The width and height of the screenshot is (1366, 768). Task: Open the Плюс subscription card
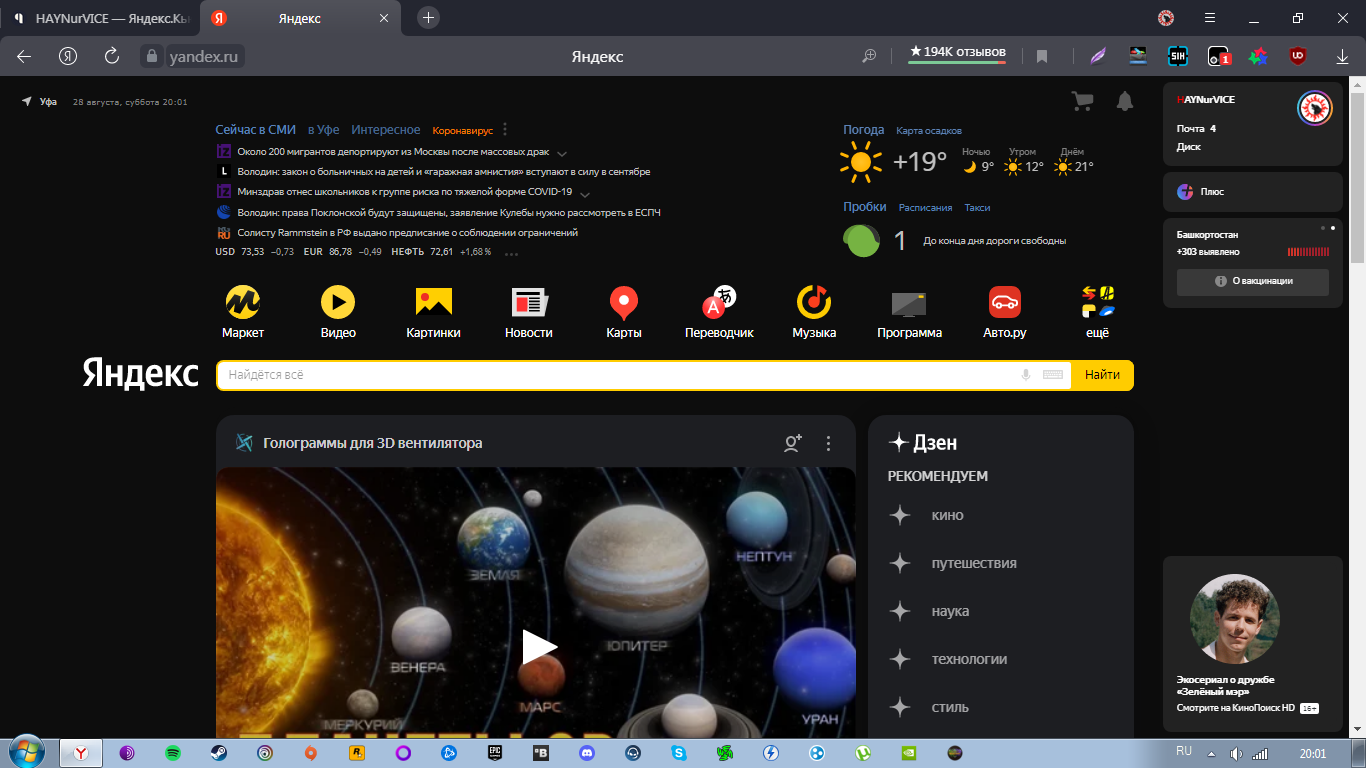pos(1253,191)
